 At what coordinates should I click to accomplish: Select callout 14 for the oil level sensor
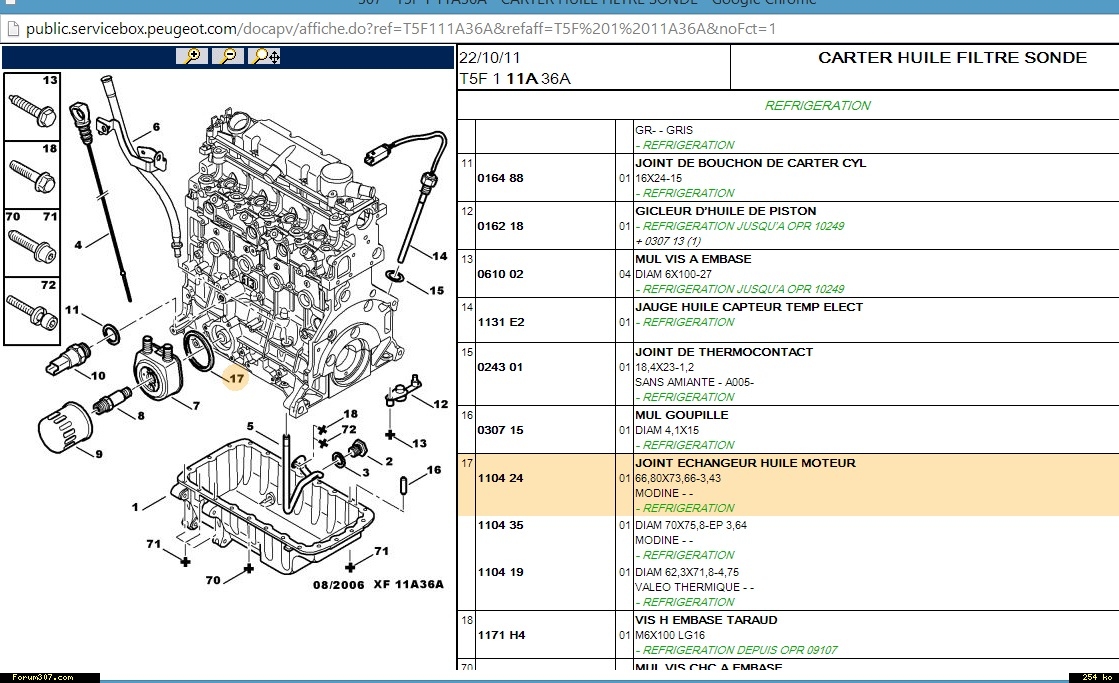pos(440,256)
